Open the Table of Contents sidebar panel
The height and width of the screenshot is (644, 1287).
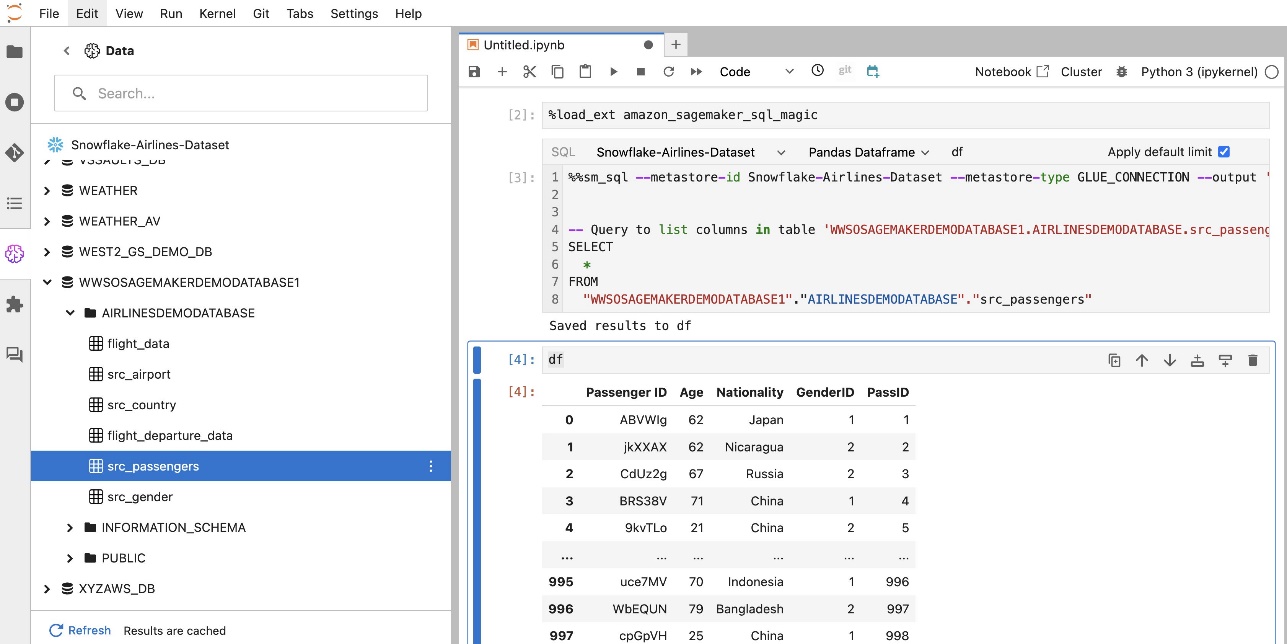click(x=14, y=203)
